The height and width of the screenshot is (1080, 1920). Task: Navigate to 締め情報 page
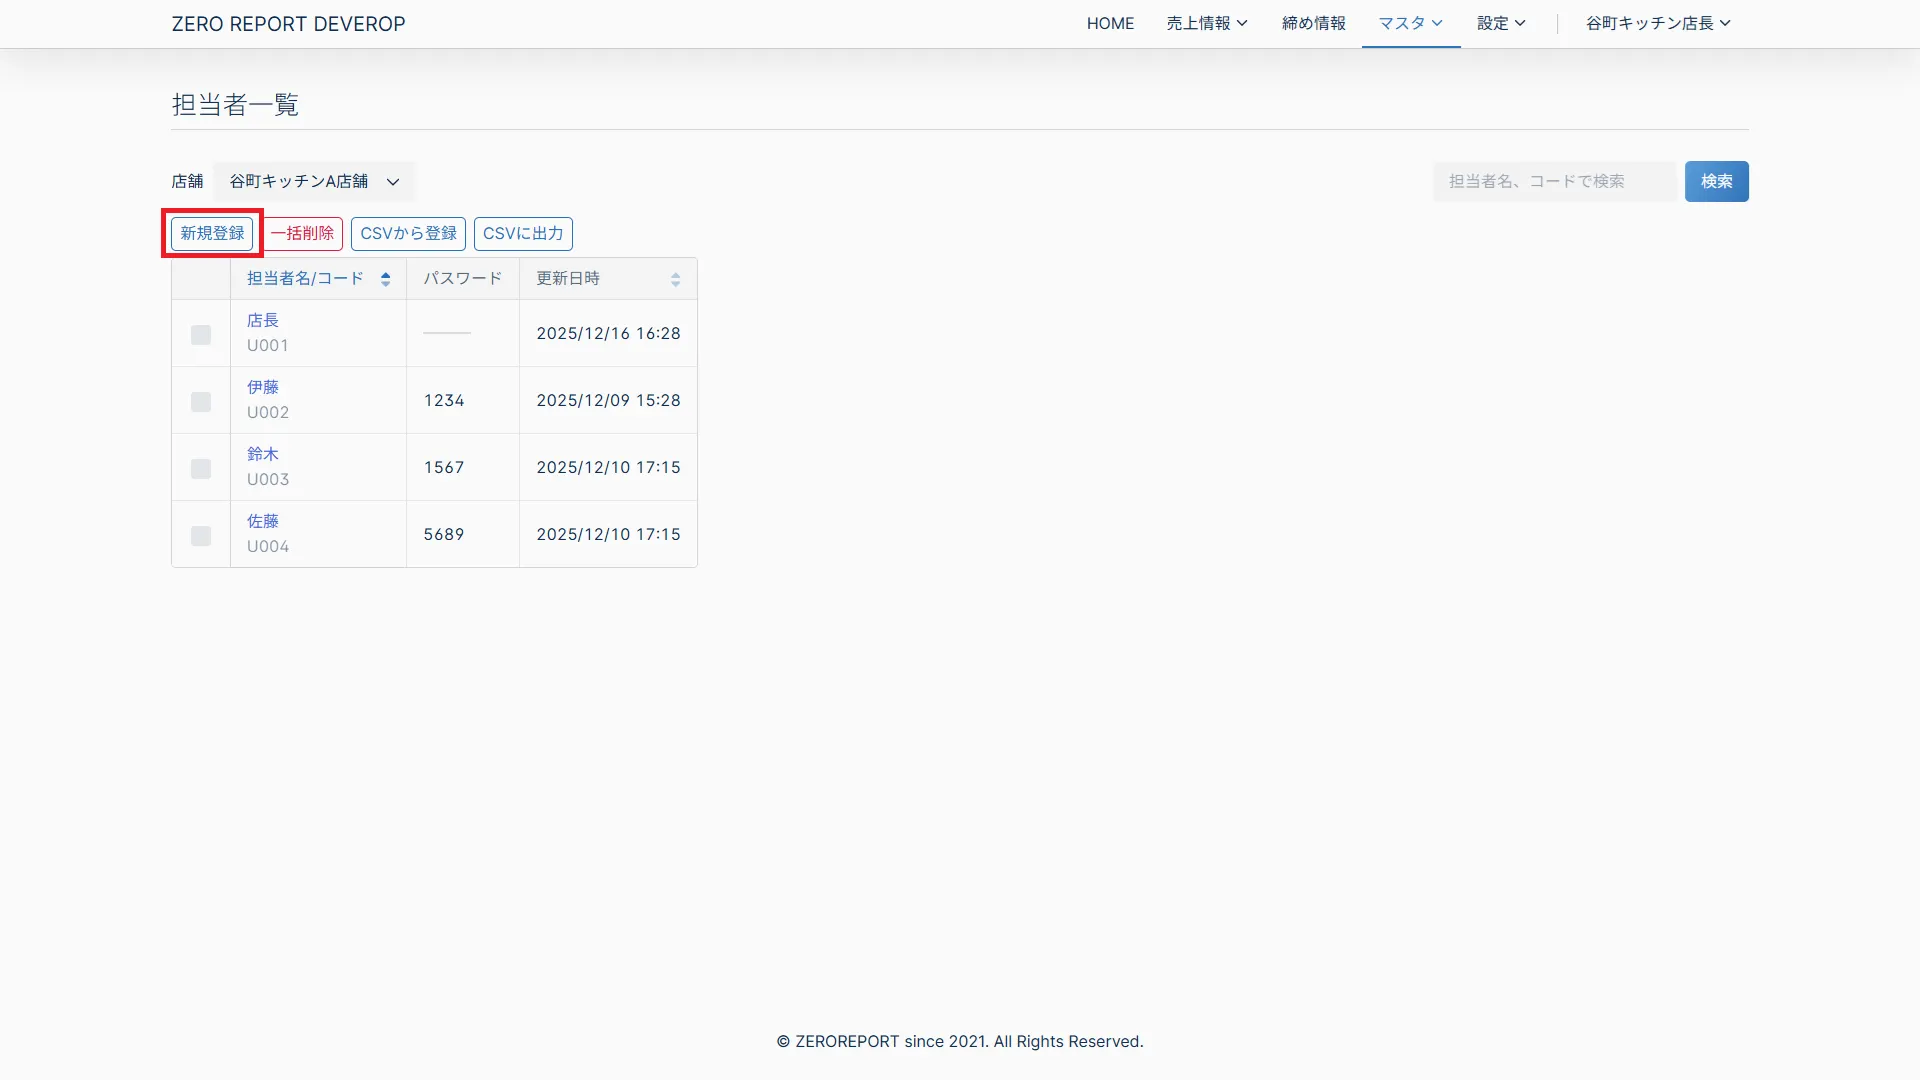point(1313,23)
